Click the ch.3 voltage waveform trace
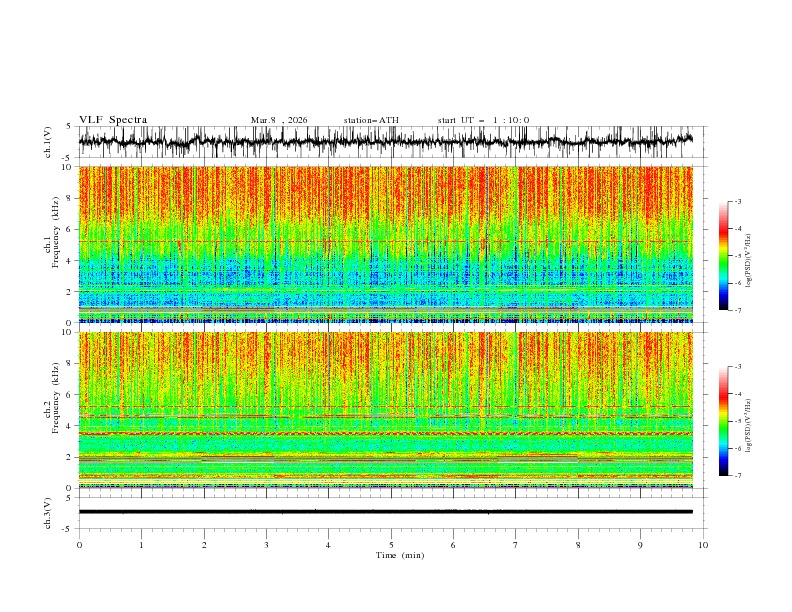Screen dimensions: 792x612 (x=385, y=512)
